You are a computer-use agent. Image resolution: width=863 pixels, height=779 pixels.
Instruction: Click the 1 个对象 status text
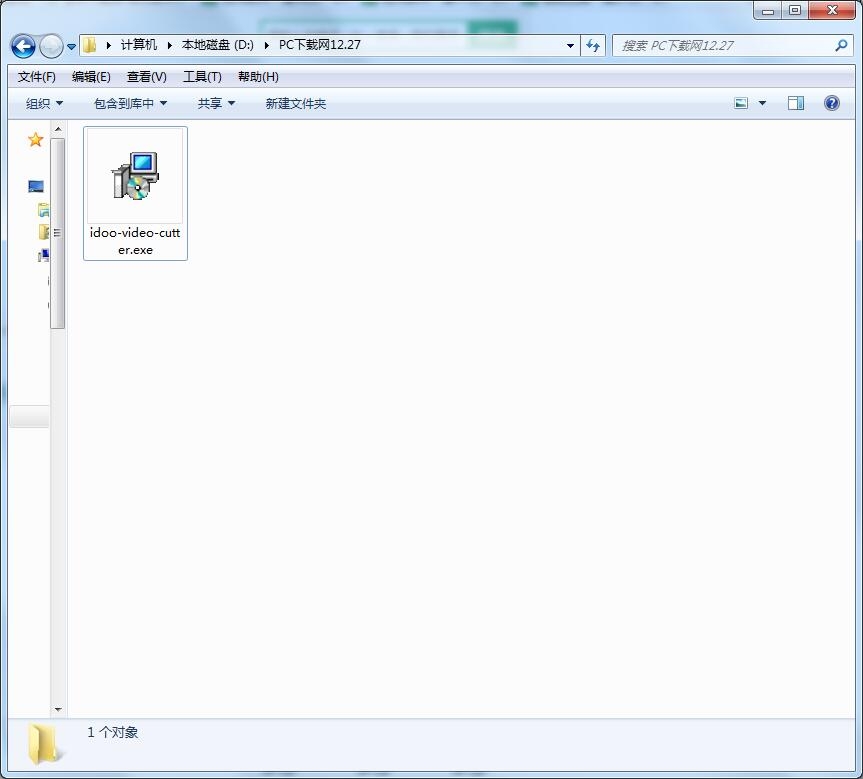pyautogui.click(x=112, y=732)
